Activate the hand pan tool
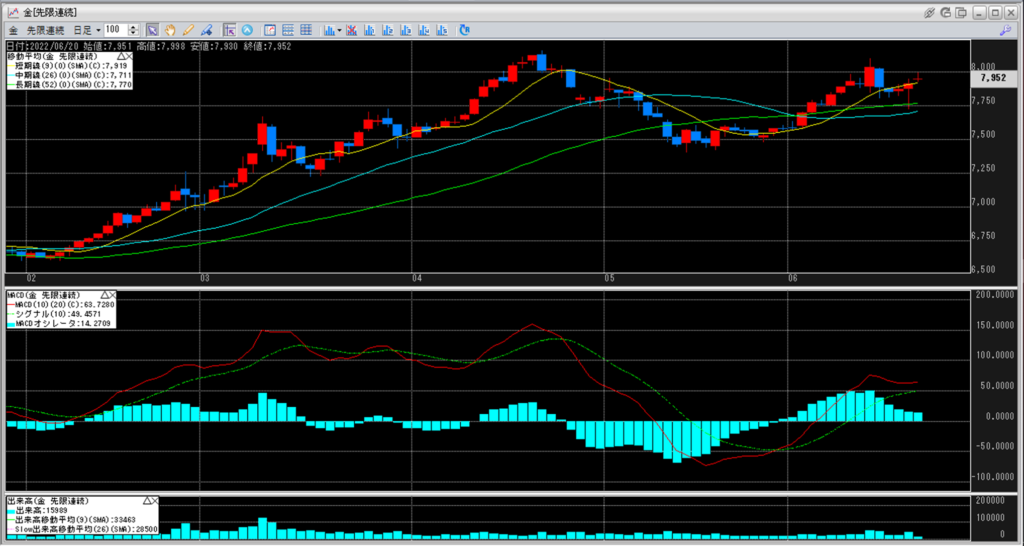This screenshot has height=546, width=1024. pyautogui.click(x=170, y=30)
